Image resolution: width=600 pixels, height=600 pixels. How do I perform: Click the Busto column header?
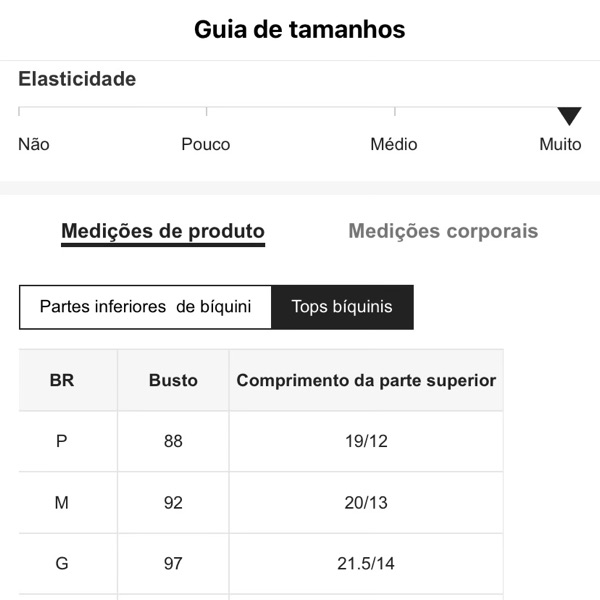click(x=173, y=380)
